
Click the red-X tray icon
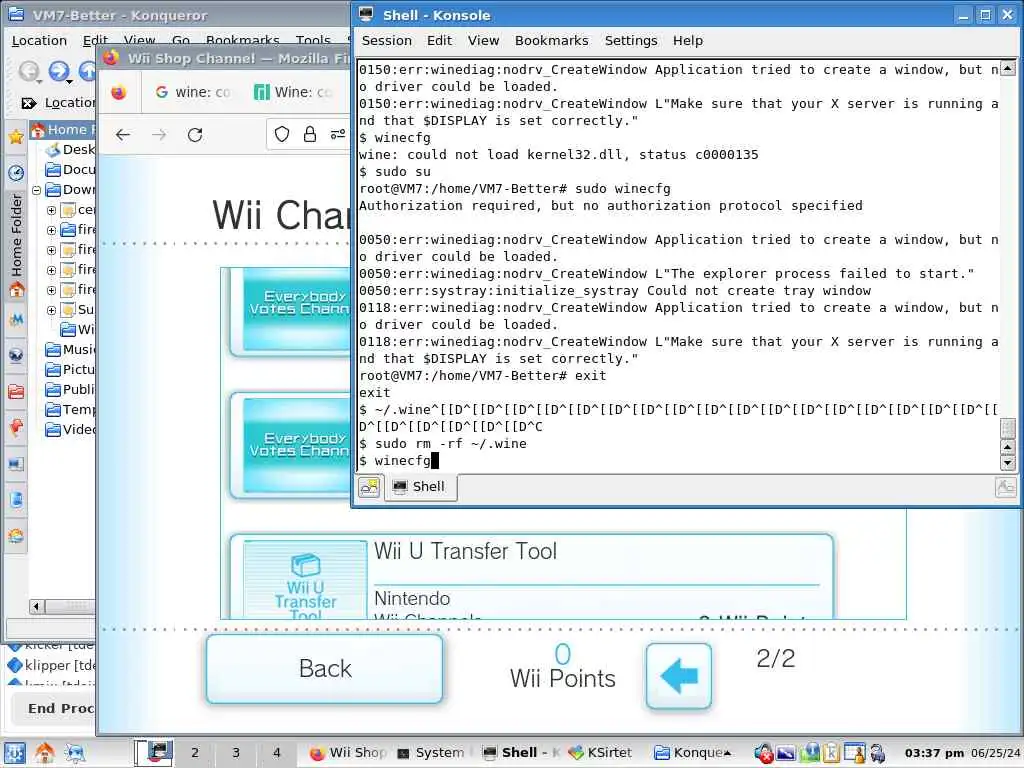point(763,753)
